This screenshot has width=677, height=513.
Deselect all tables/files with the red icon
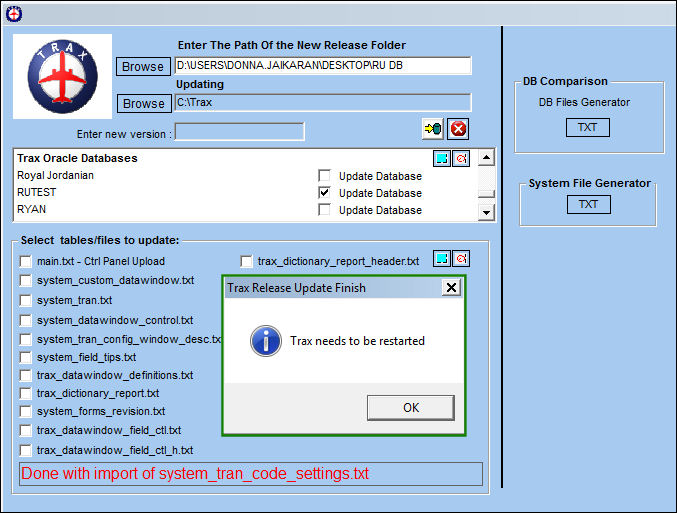(x=461, y=259)
